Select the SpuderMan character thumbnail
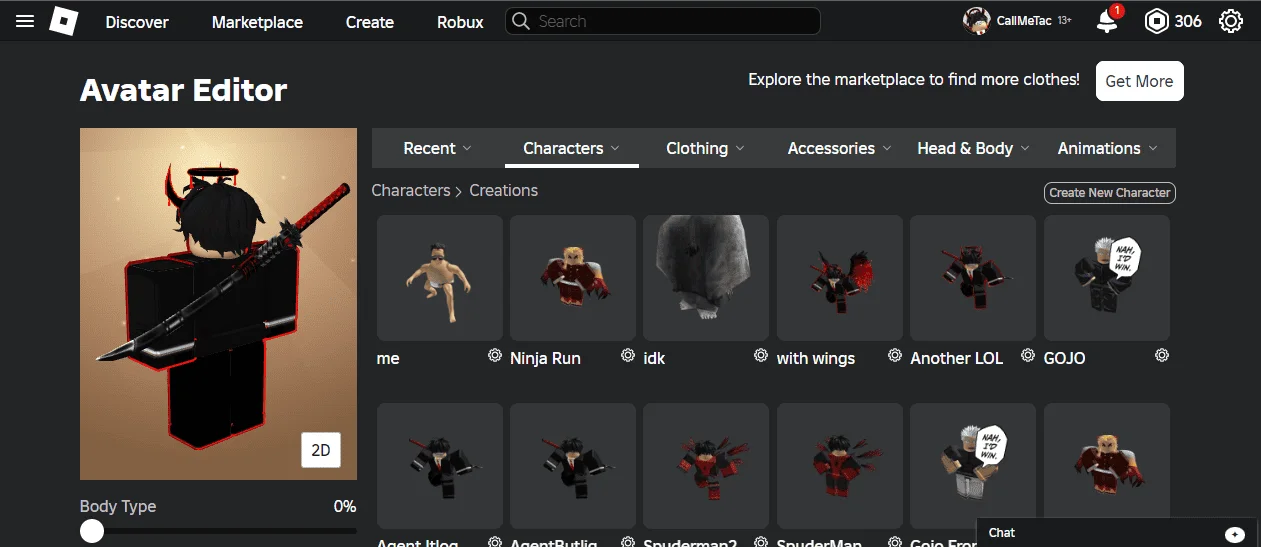The width and height of the screenshot is (1261, 547). coord(840,466)
